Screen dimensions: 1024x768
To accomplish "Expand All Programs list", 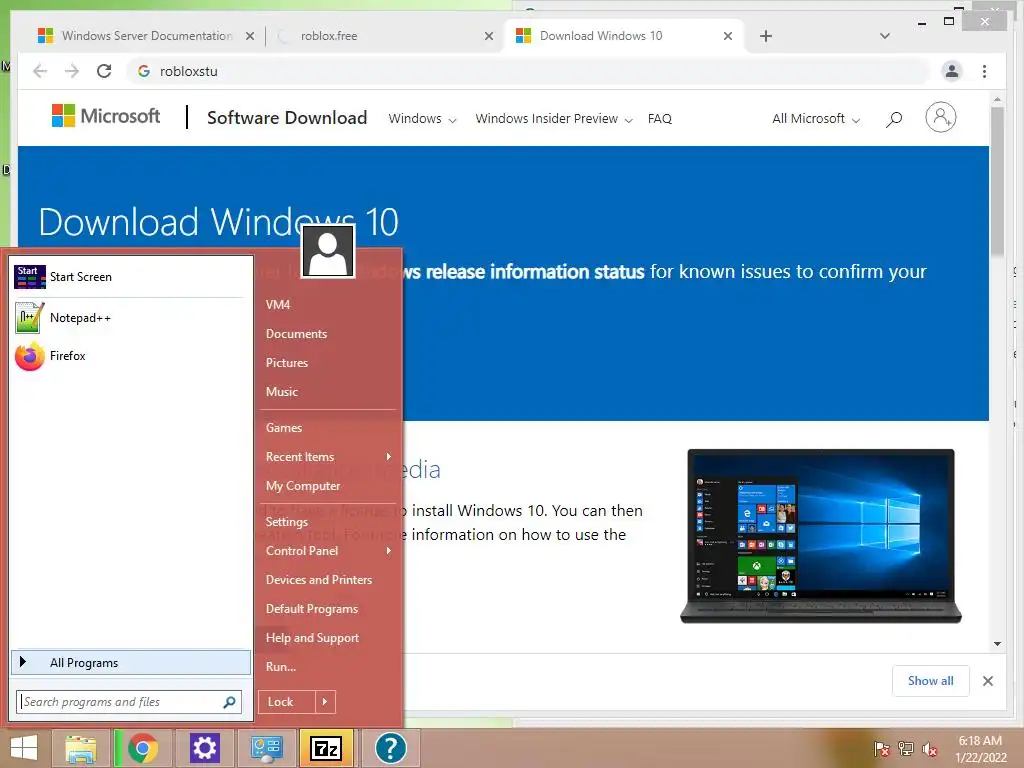I will coord(131,662).
